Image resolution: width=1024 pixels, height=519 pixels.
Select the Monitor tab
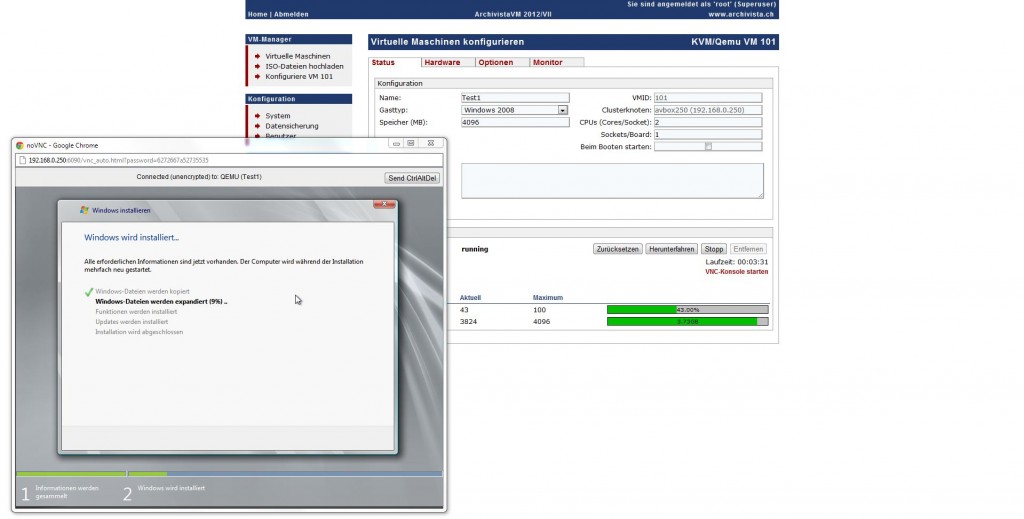(x=547, y=62)
